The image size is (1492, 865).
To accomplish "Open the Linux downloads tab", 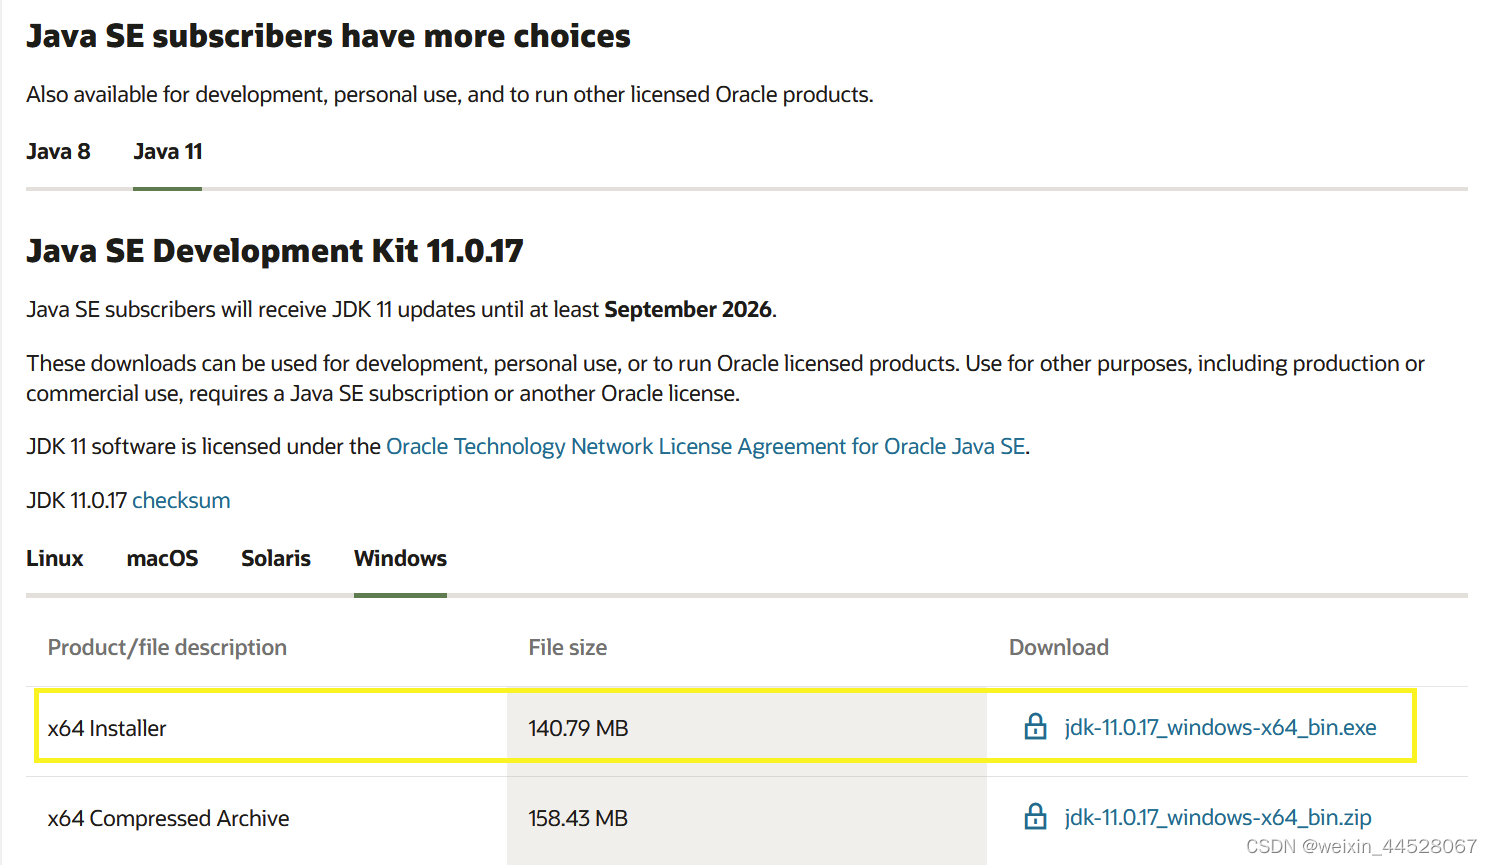I will click(x=55, y=559).
